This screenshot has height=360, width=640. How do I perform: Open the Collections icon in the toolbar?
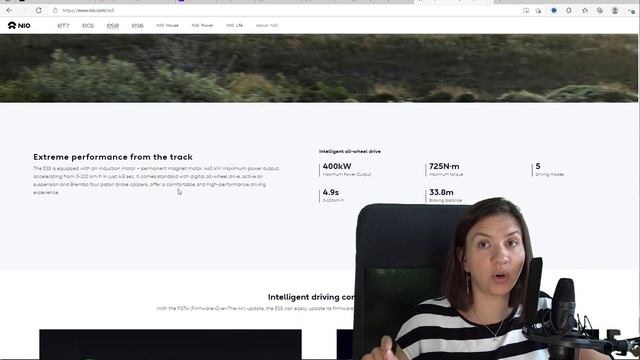coord(600,11)
